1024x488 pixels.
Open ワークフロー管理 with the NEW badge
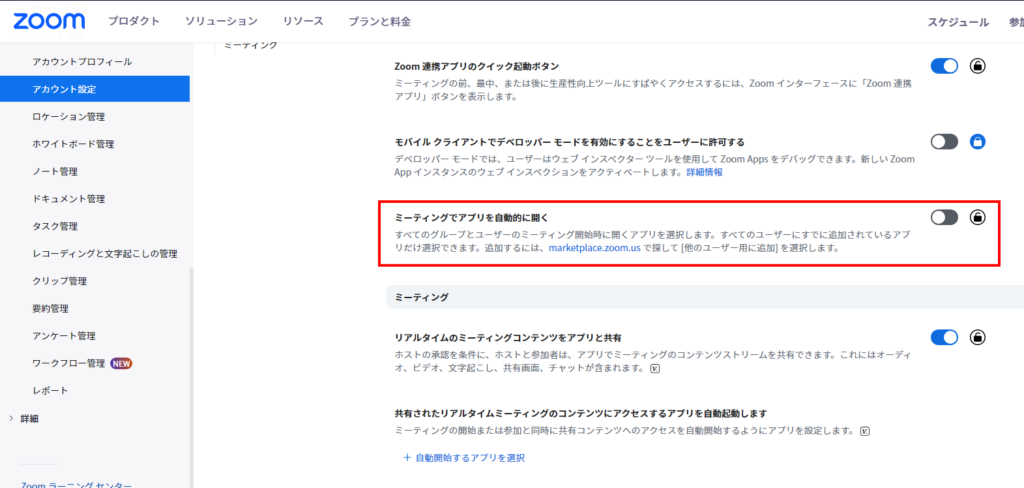coord(68,363)
